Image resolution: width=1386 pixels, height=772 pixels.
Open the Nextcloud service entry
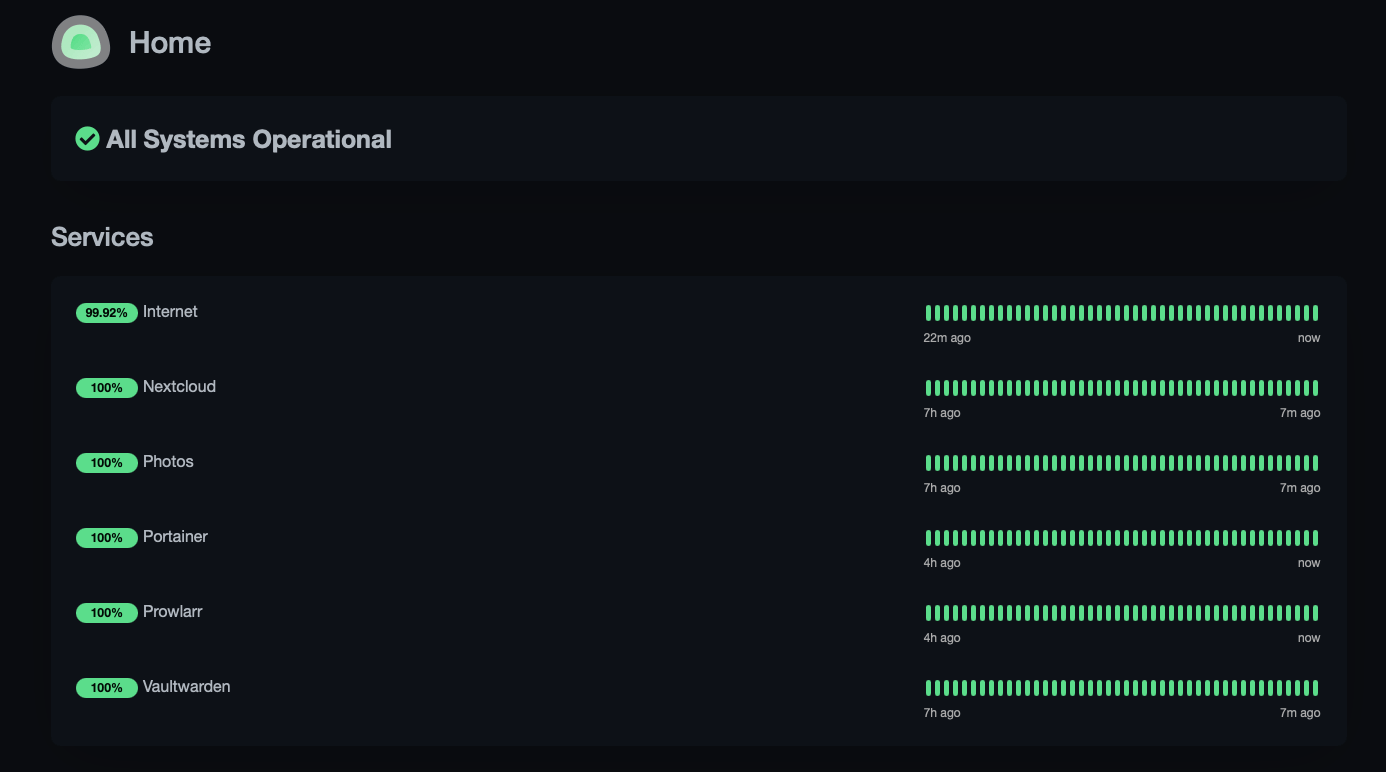[x=180, y=387]
